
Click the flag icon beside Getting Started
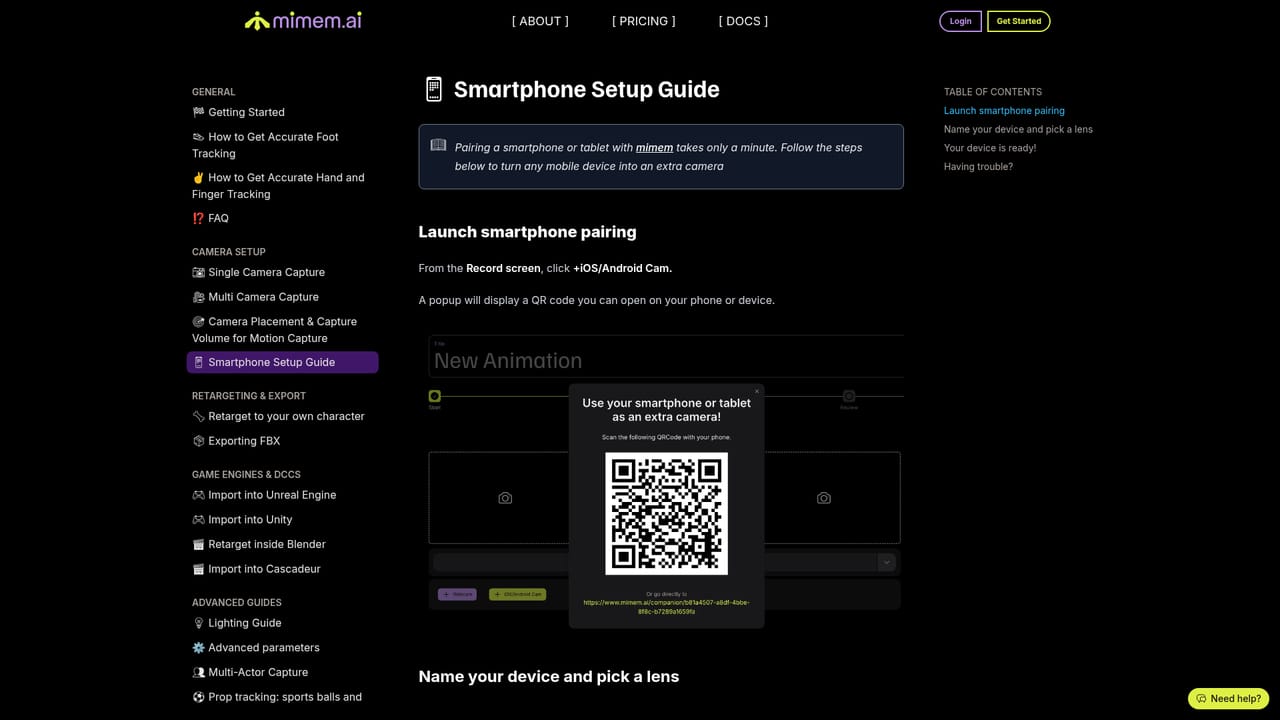tap(198, 112)
